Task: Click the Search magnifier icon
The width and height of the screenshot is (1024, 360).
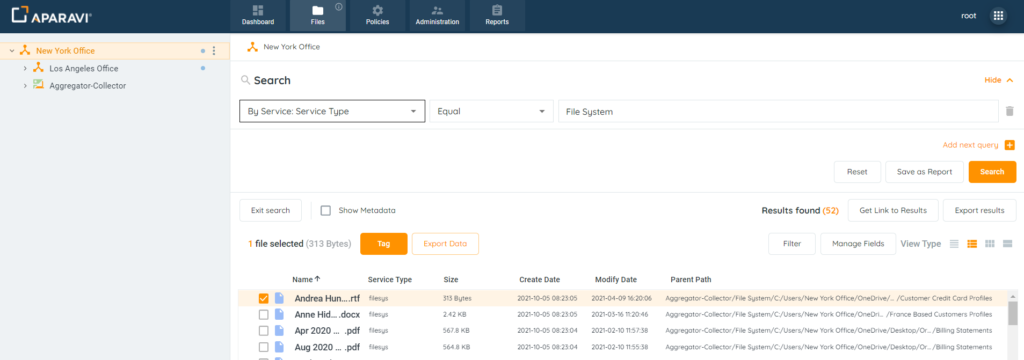Action: coord(246,80)
